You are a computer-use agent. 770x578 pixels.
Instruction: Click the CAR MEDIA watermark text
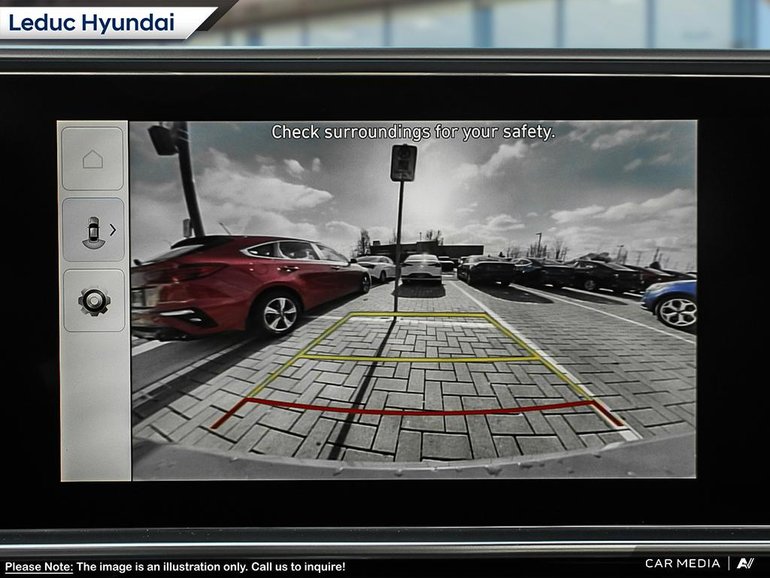683,564
